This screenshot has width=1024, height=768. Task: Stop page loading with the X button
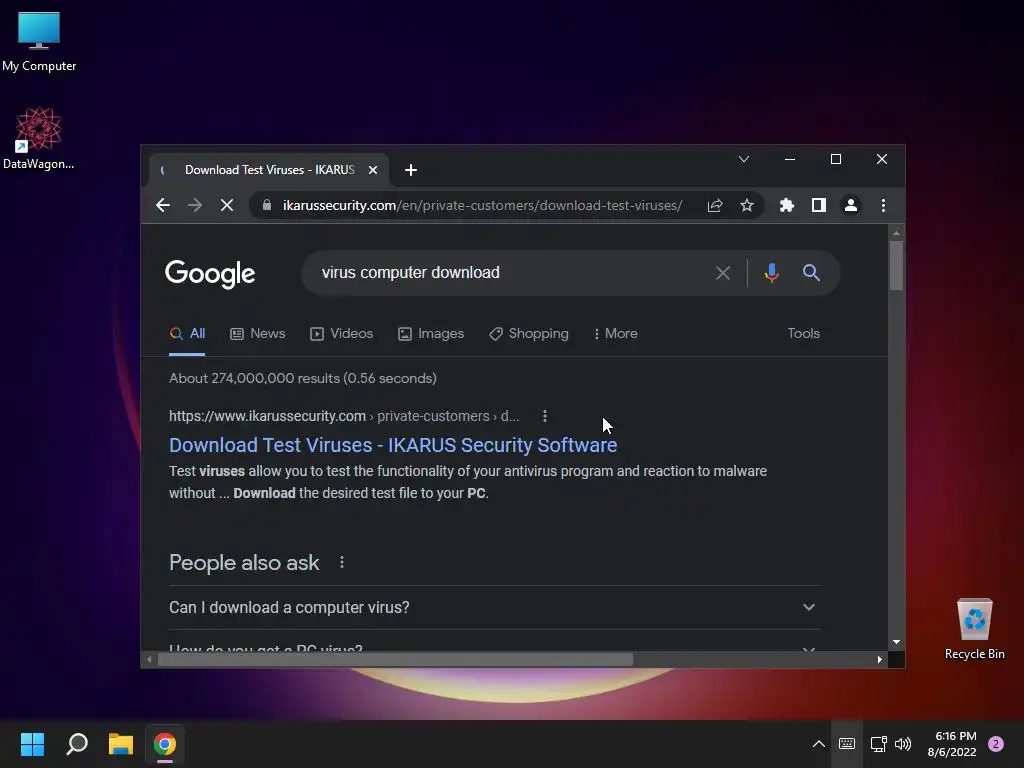pyautogui.click(x=227, y=205)
